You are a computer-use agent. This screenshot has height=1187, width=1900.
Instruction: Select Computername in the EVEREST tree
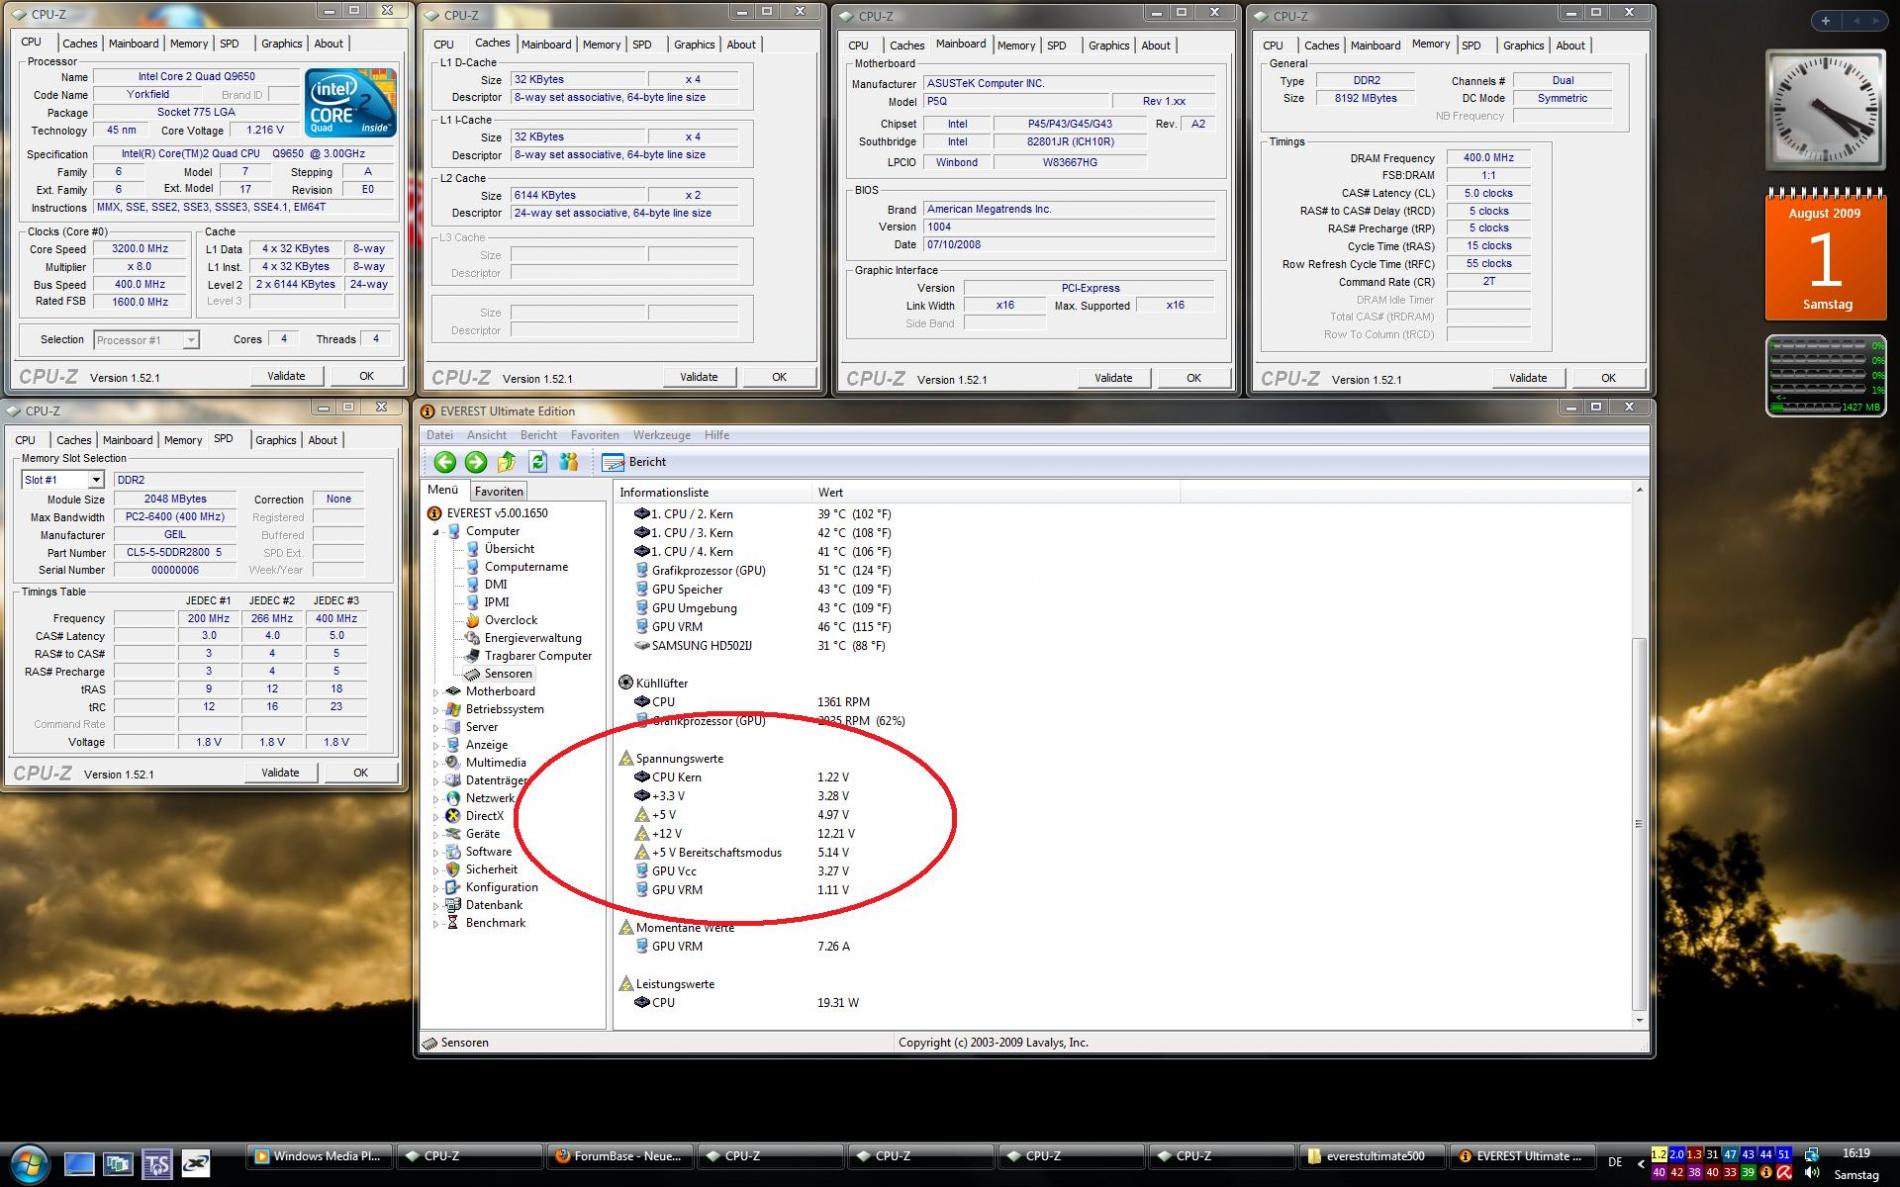(526, 567)
